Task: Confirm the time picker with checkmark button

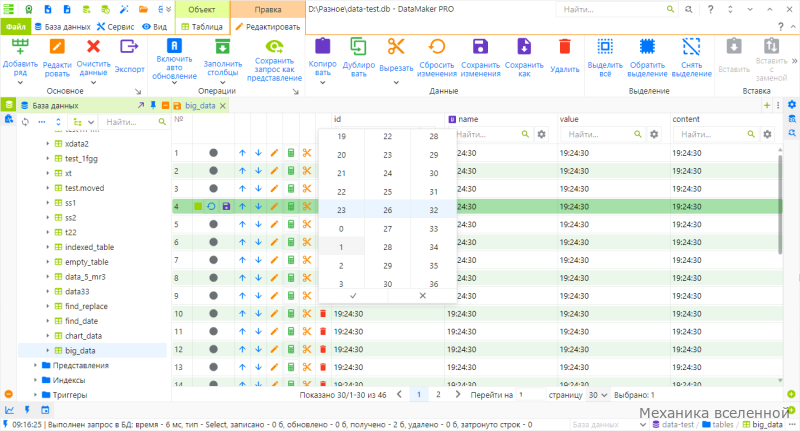Action: point(353,296)
